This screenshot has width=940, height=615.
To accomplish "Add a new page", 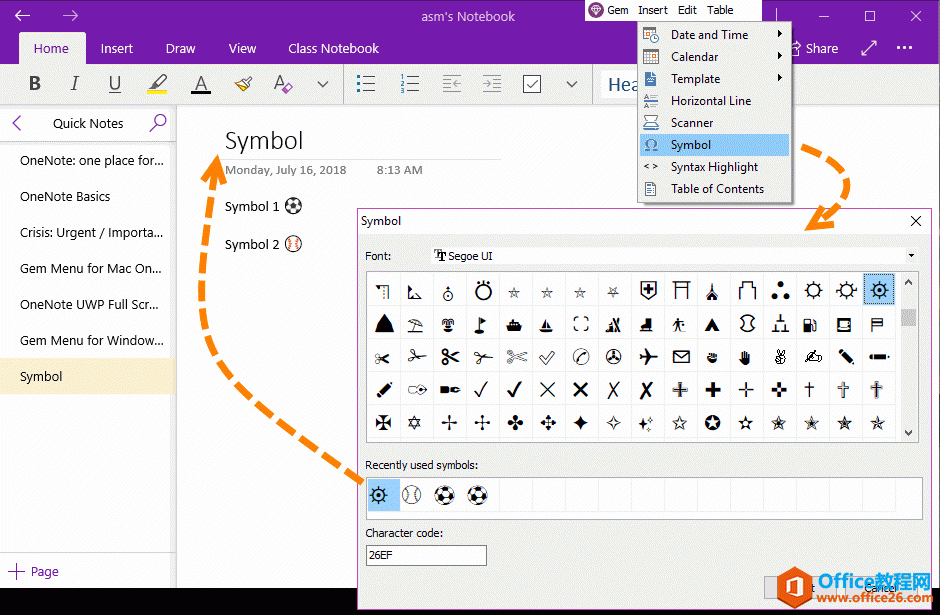I will click(x=35, y=572).
